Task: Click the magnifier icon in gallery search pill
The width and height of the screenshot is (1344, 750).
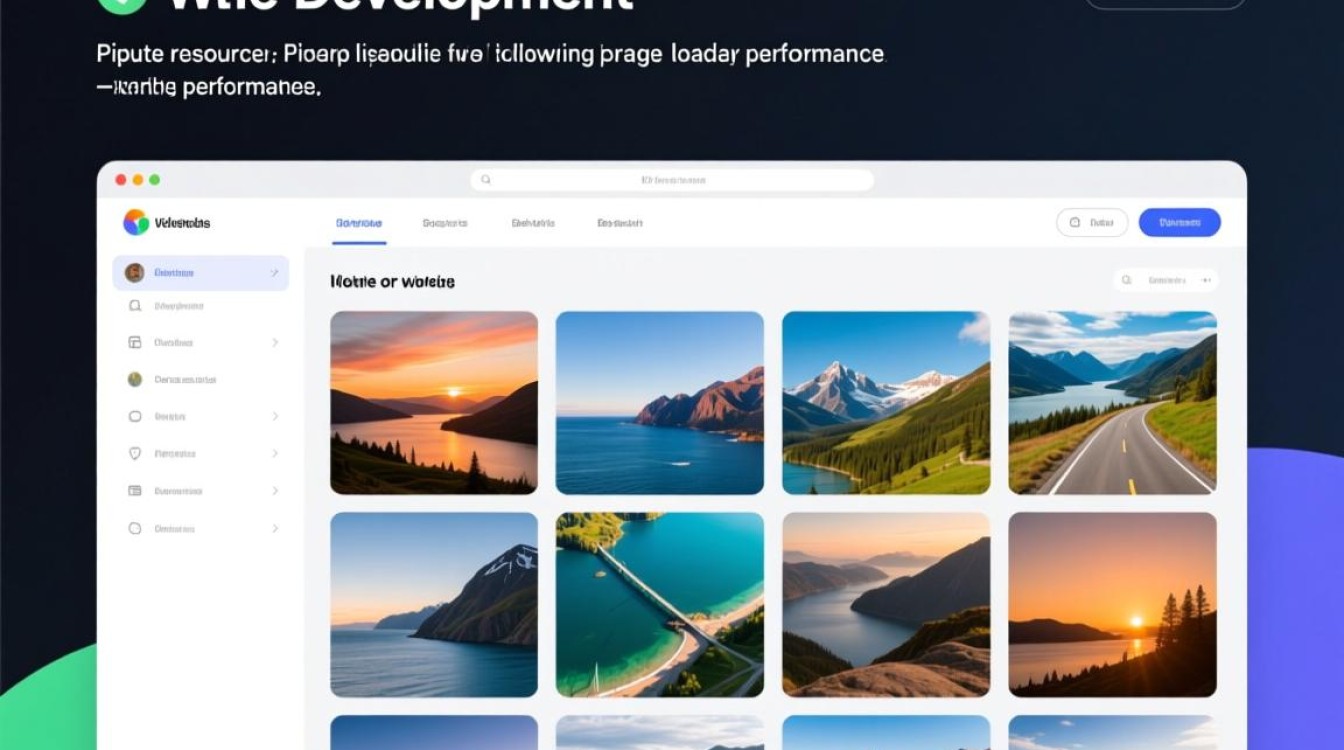Action: click(1127, 281)
